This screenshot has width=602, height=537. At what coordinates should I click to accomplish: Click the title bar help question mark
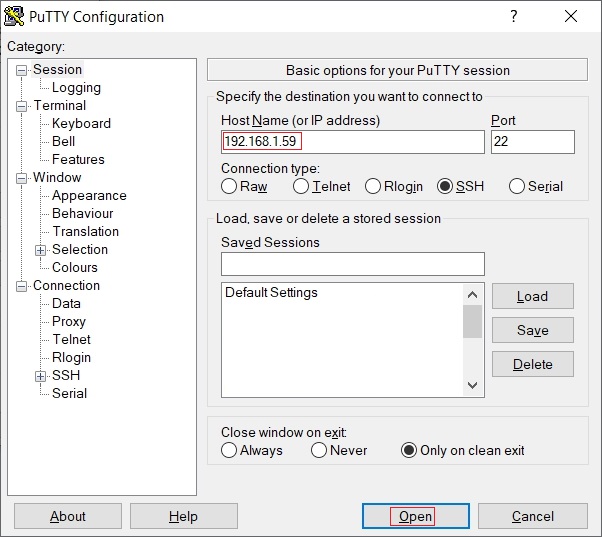pos(513,17)
